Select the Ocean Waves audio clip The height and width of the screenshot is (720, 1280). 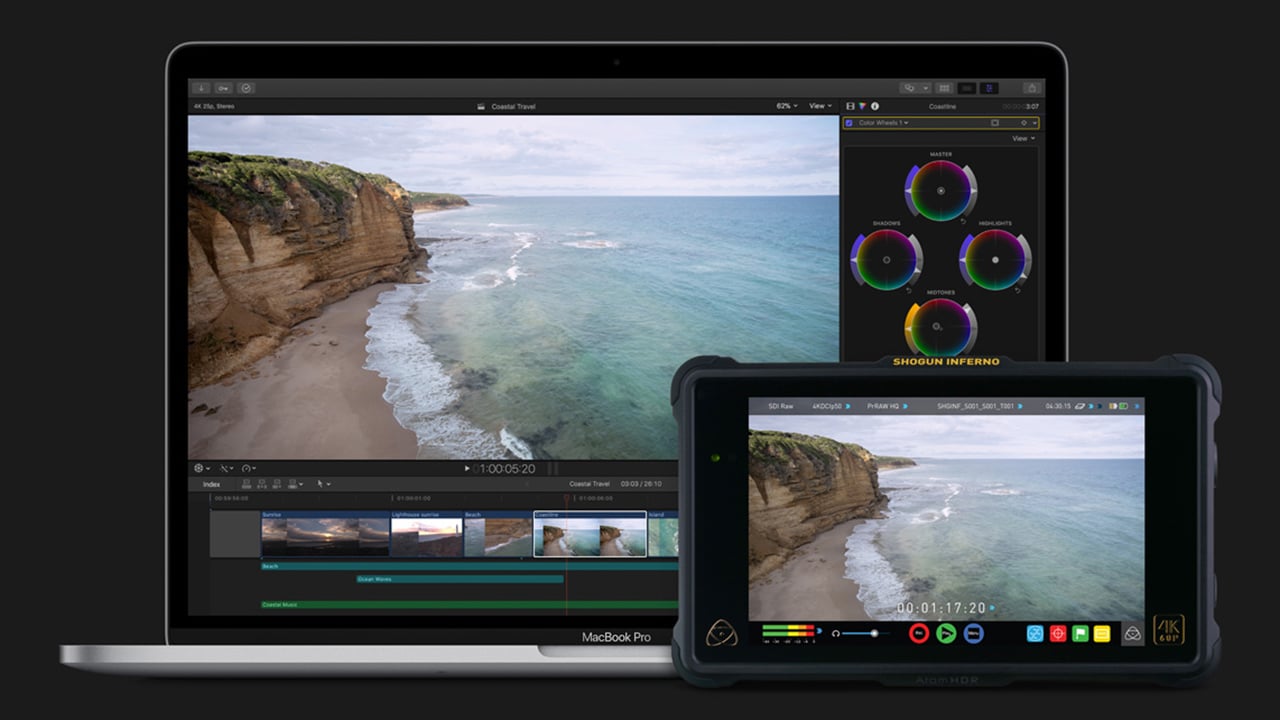click(460, 579)
